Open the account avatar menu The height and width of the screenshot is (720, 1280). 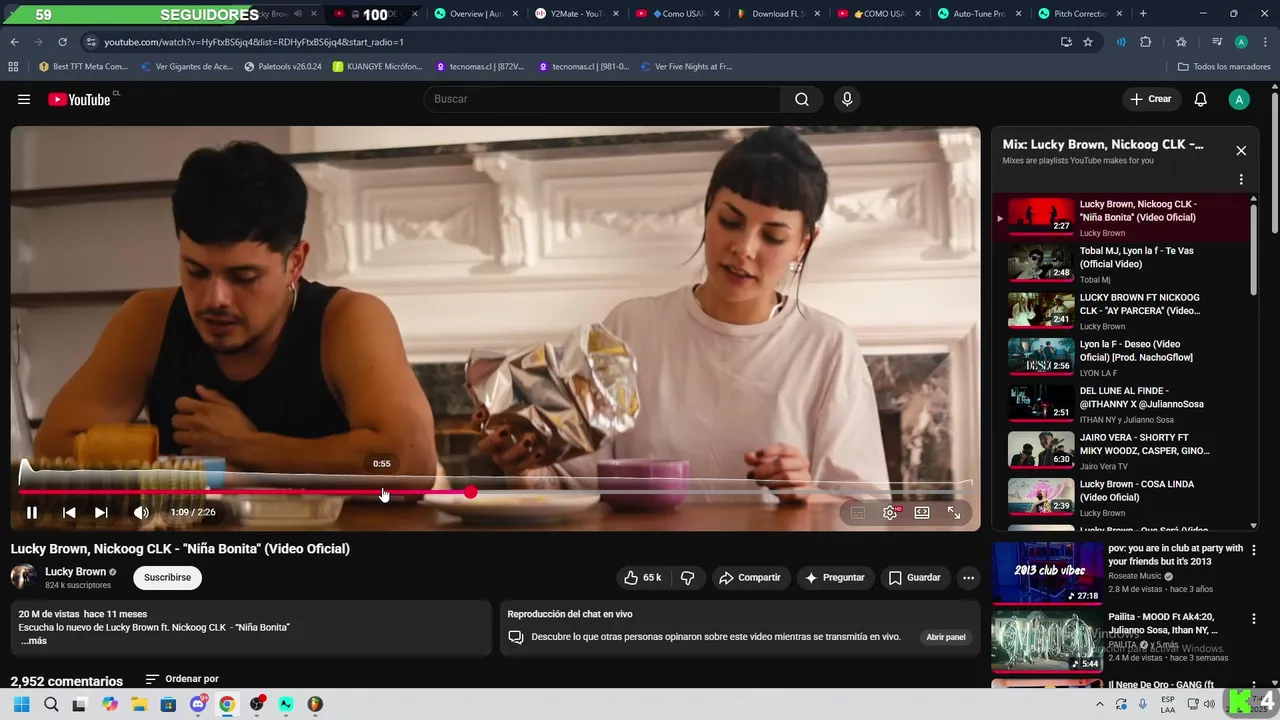(1239, 99)
